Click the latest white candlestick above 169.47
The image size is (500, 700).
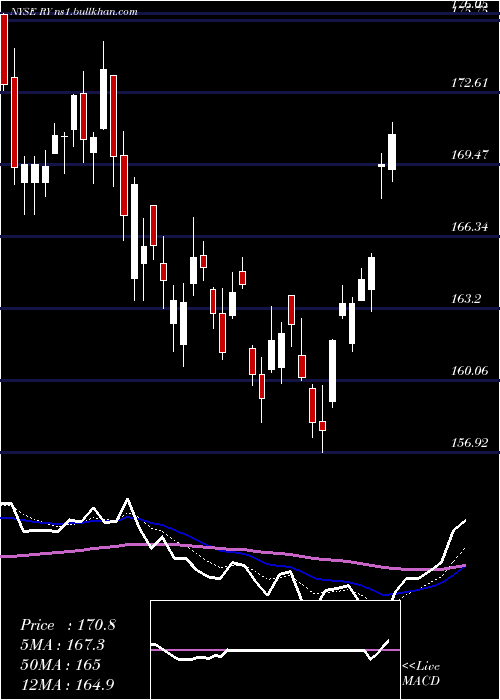point(392,152)
